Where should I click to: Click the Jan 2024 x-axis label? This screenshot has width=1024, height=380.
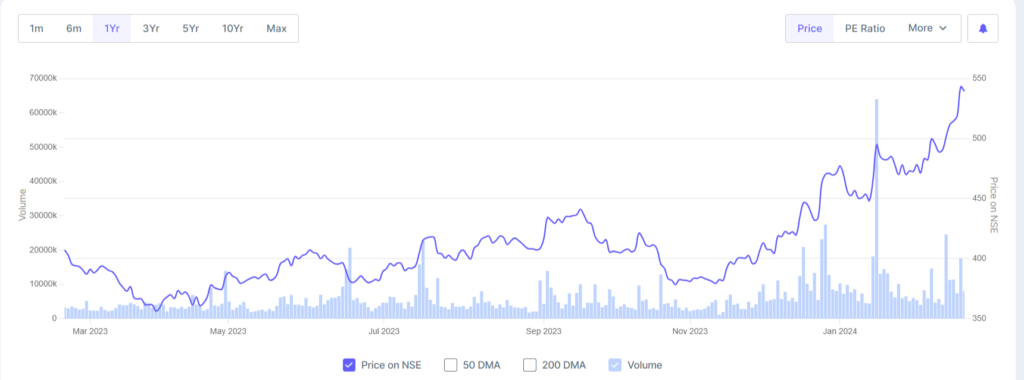pyautogui.click(x=840, y=331)
